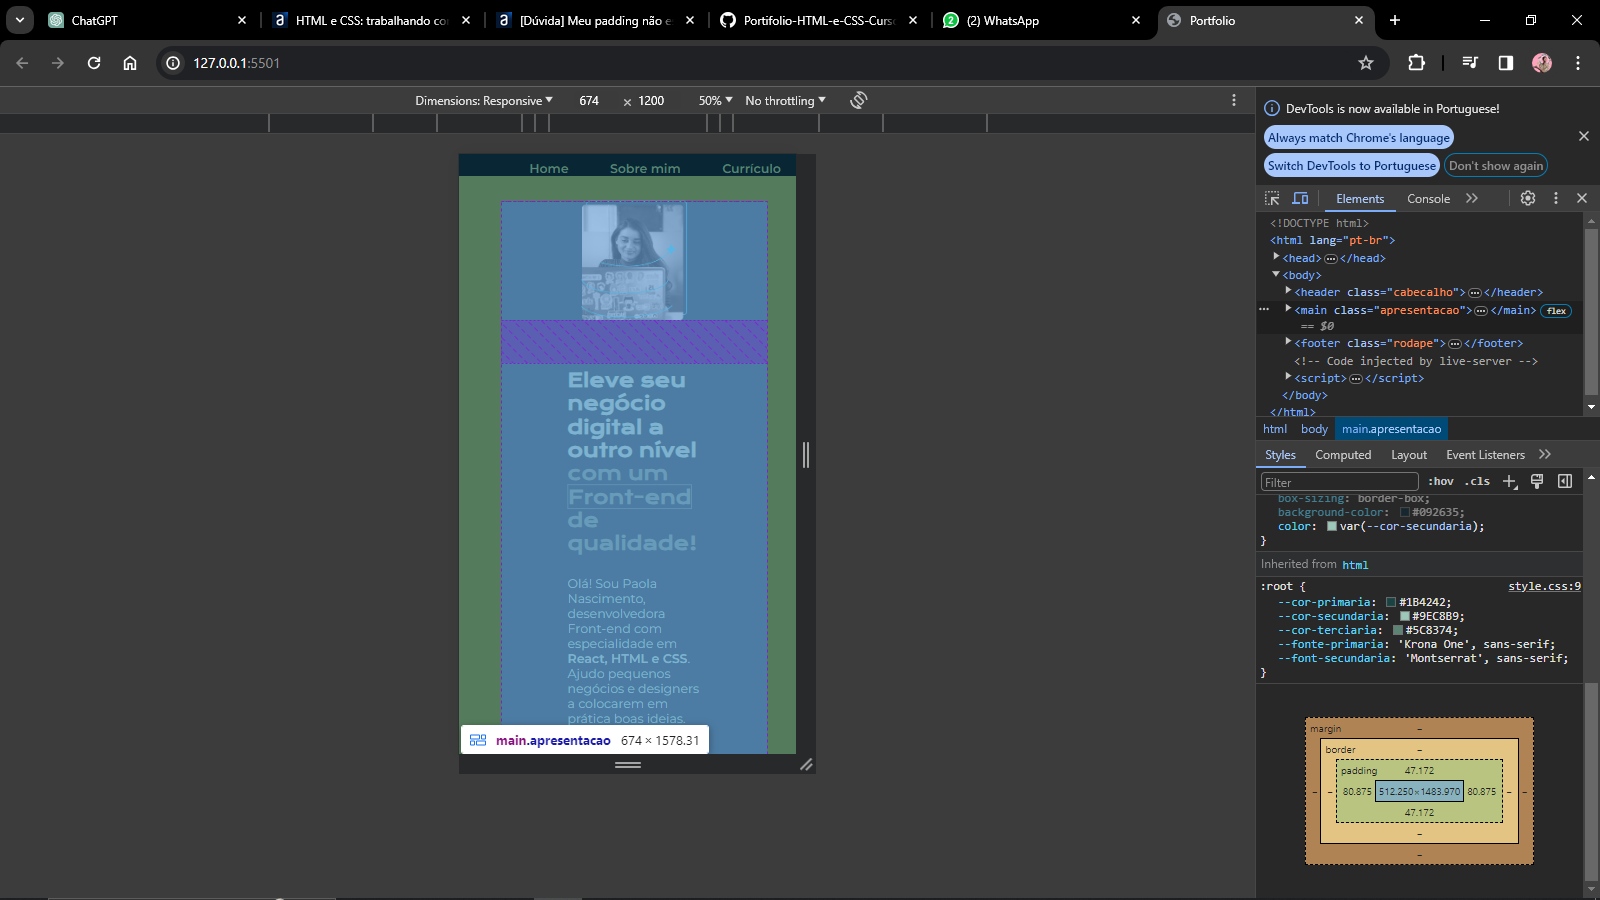
Task: Toggle the browser side panel icon
Action: [x=1506, y=63]
